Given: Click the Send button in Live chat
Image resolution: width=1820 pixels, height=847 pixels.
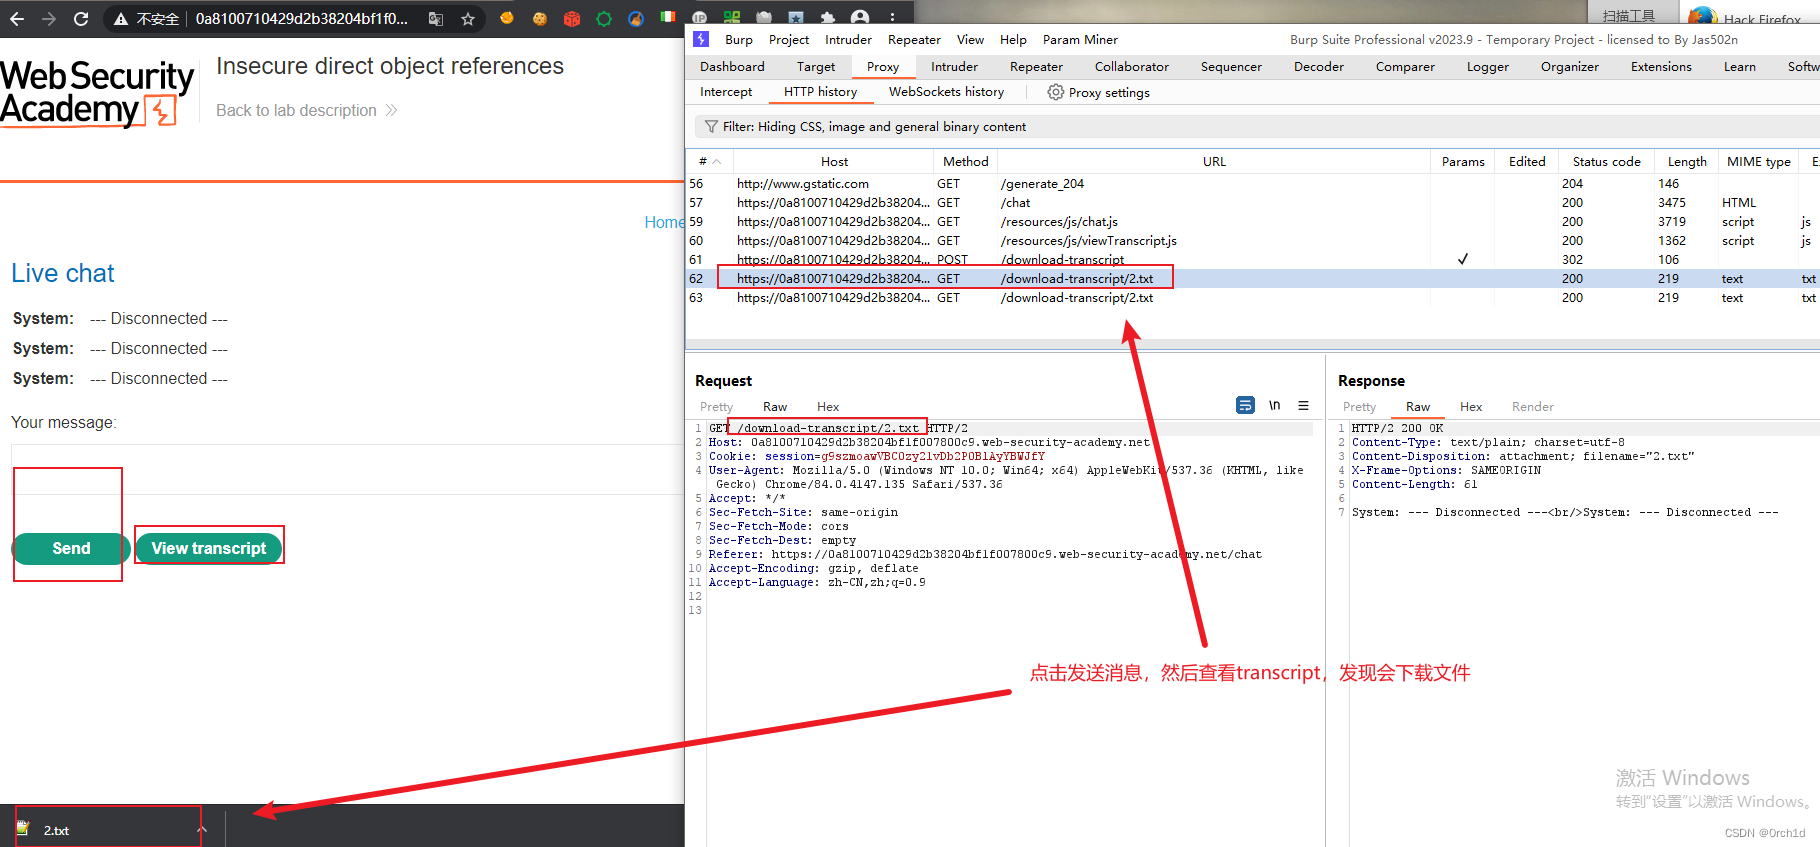Looking at the screenshot, I should pos(71,549).
